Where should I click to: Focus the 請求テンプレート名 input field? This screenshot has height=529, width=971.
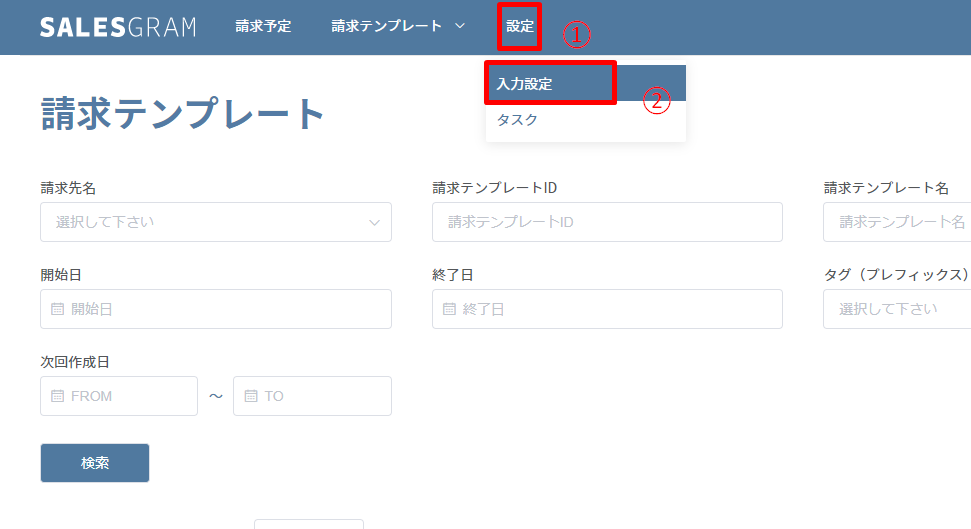897,222
